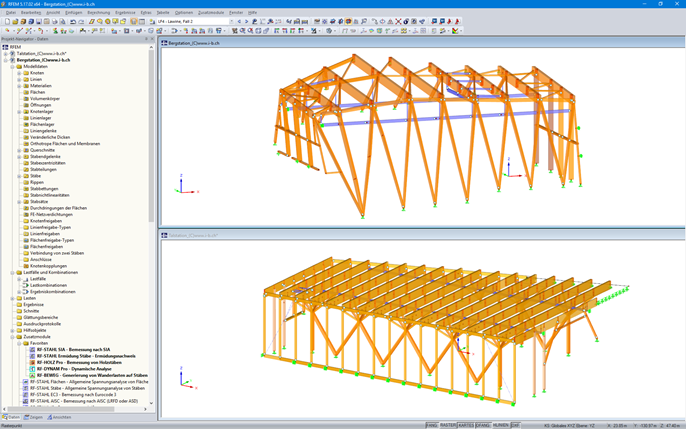Close the Projekt-Navigator panel
686x429 pixels.
[x=152, y=39]
